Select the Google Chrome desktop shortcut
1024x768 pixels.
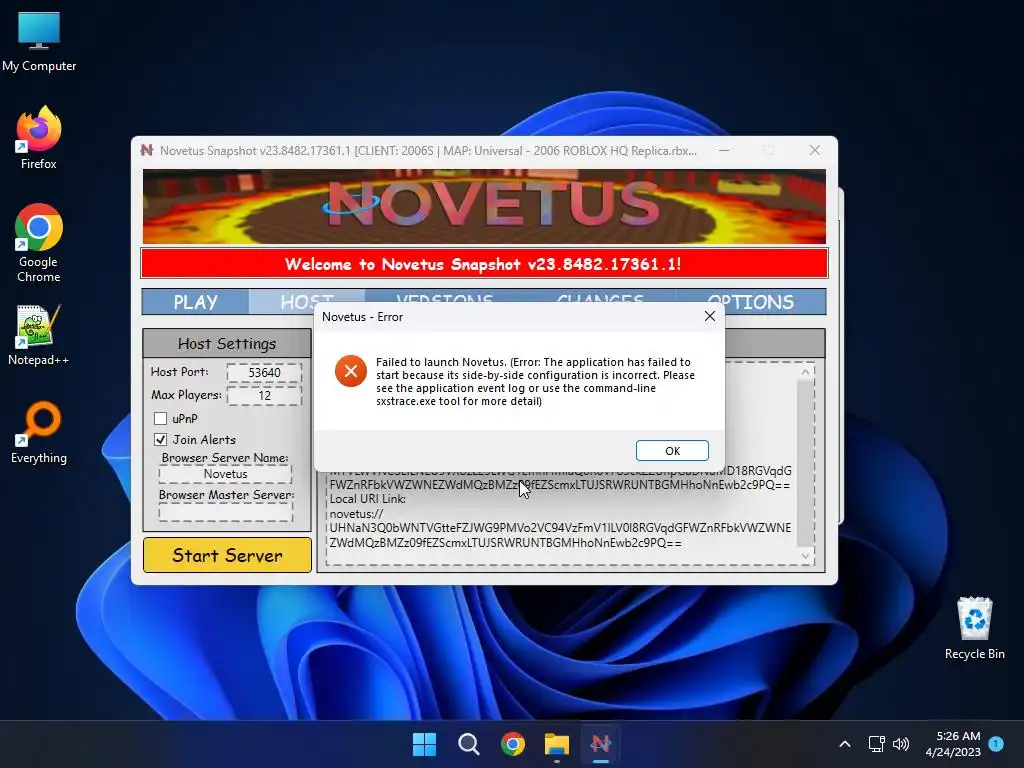tap(39, 243)
